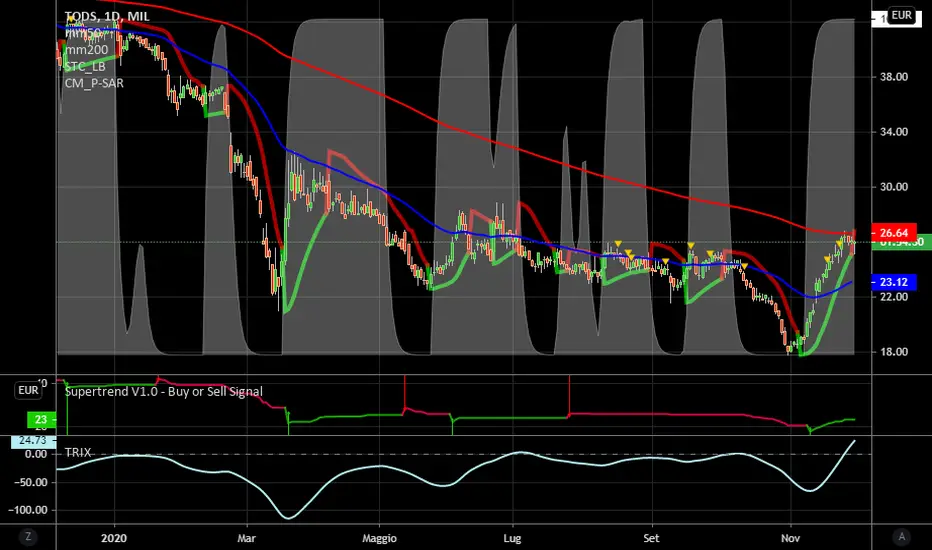The width and height of the screenshot is (932, 550).
Task: Click the Nov label on the time axis
Action: pos(790,538)
